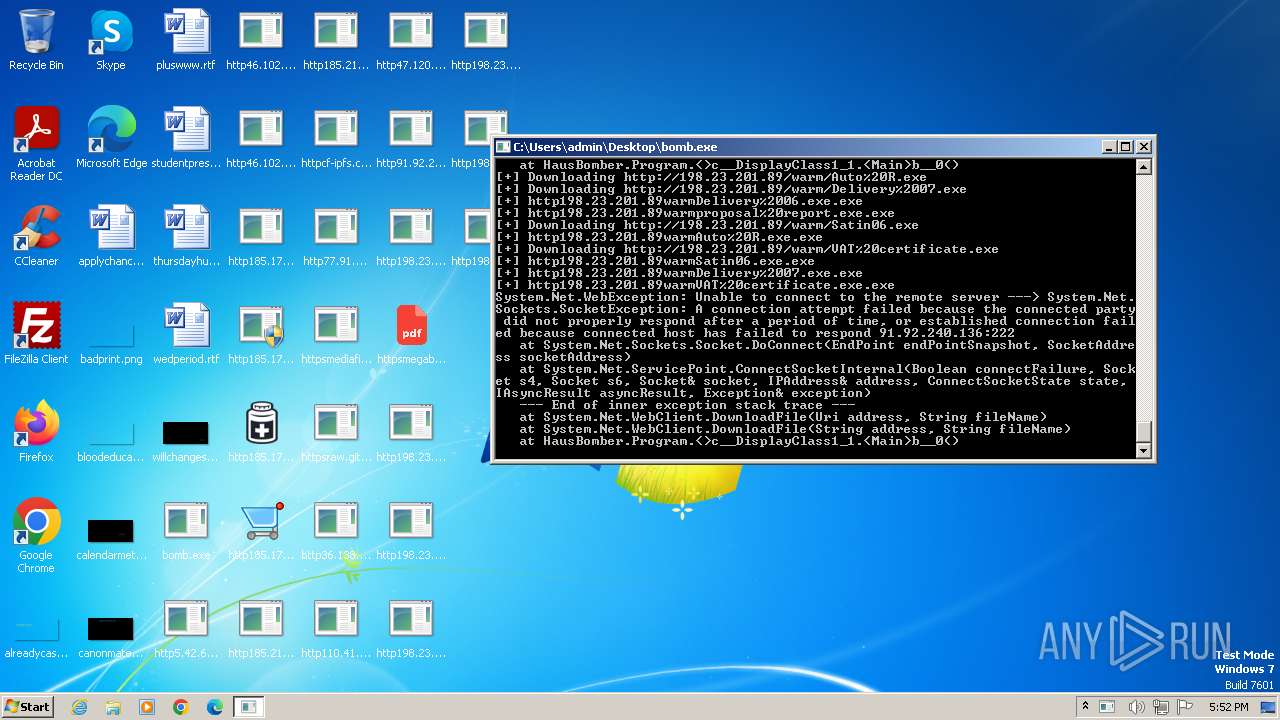
Task: Select the http5.42.6 file icon
Action: coord(186,628)
